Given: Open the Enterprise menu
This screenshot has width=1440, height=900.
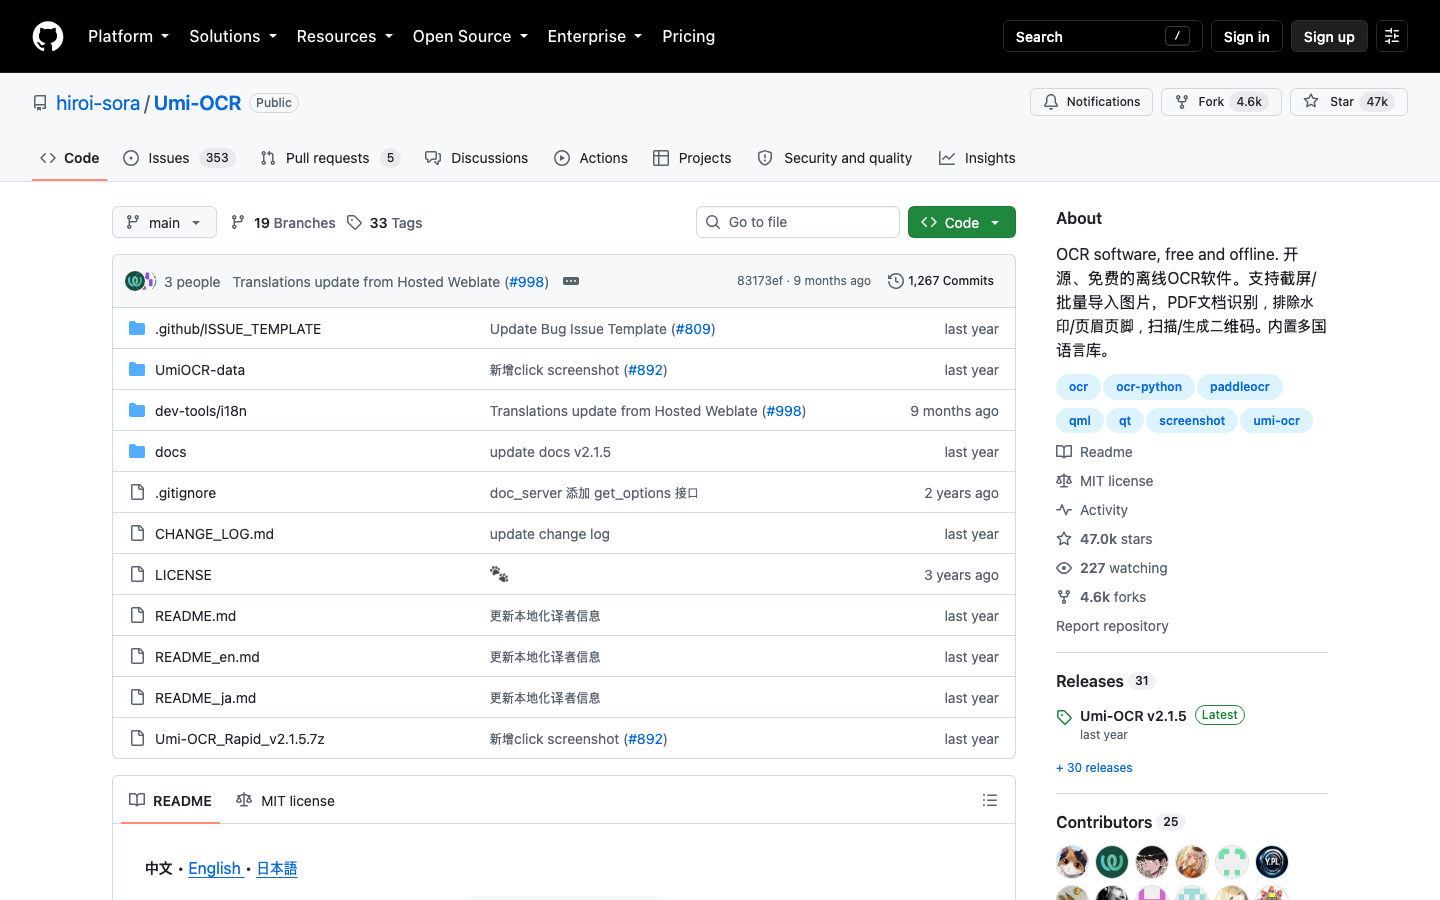Looking at the screenshot, I should 595,36.
